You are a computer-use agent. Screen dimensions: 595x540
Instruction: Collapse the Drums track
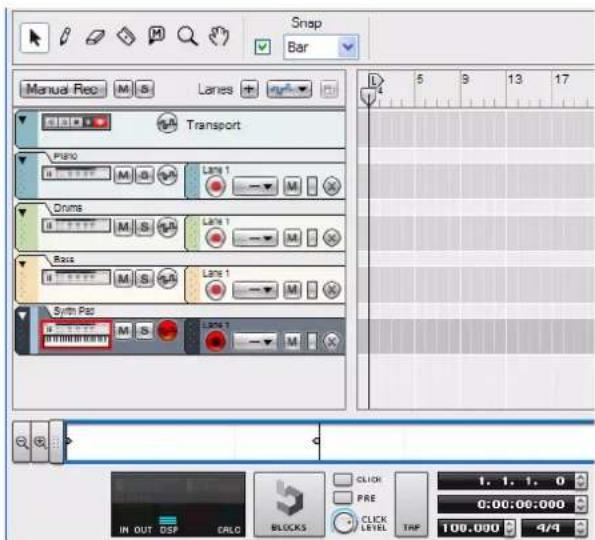[x=23, y=212]
